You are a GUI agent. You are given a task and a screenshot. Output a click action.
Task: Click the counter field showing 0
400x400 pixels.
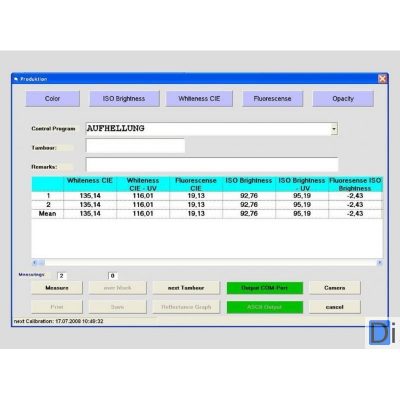point(113,276)
